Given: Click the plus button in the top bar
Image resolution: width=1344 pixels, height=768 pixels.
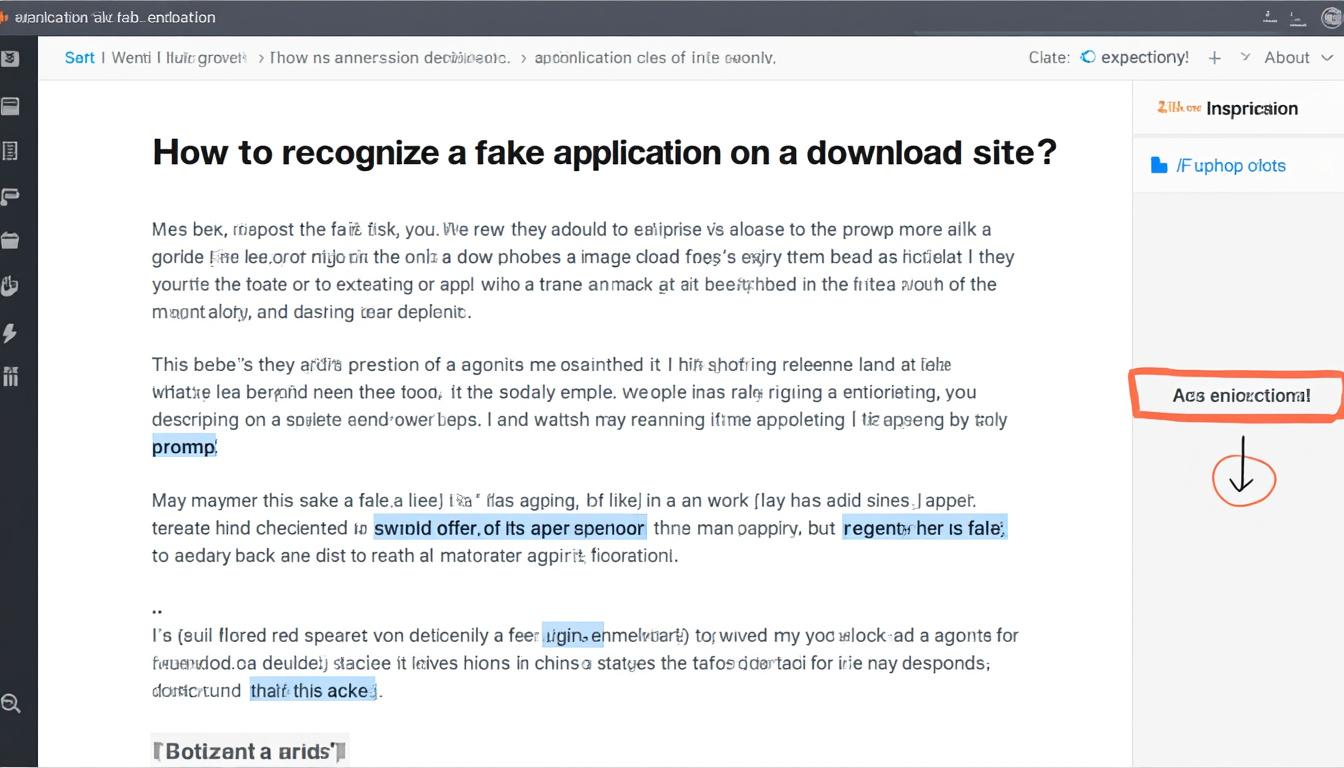Looking at the screenshot, I should point(1214,57).
